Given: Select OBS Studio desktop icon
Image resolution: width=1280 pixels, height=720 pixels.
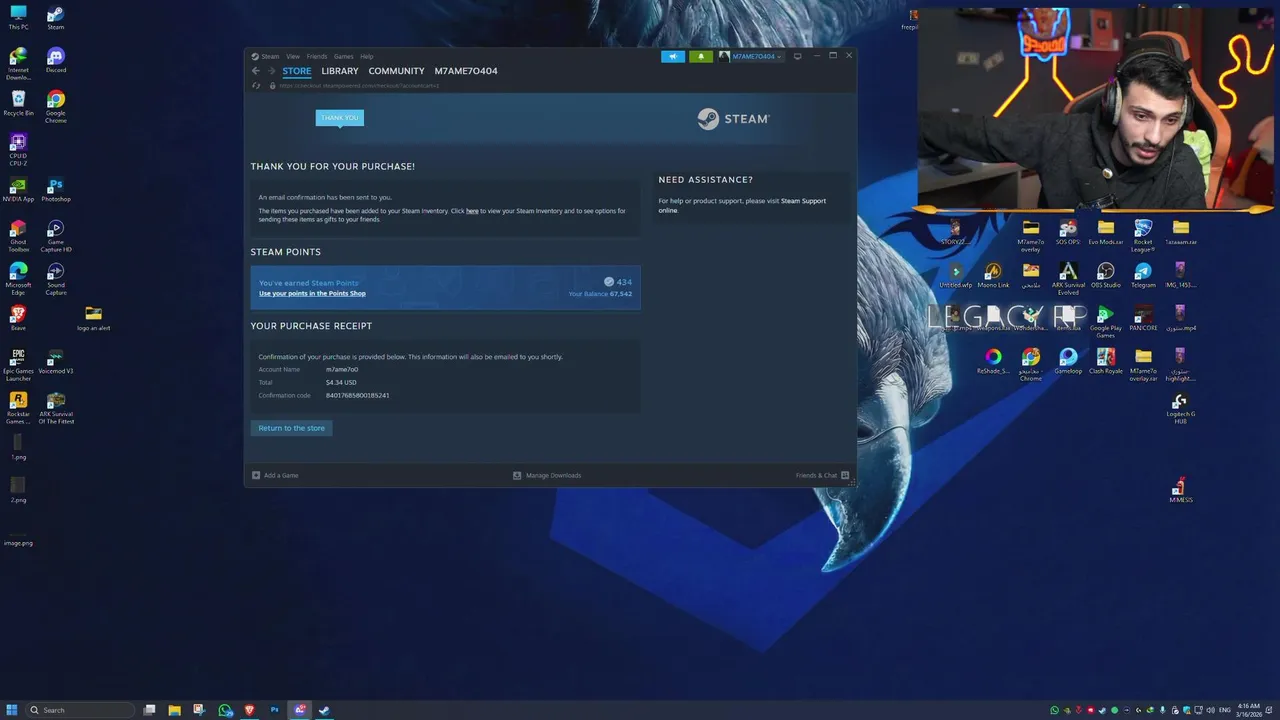Looking at the screenshot, I should coord(1106,275).
